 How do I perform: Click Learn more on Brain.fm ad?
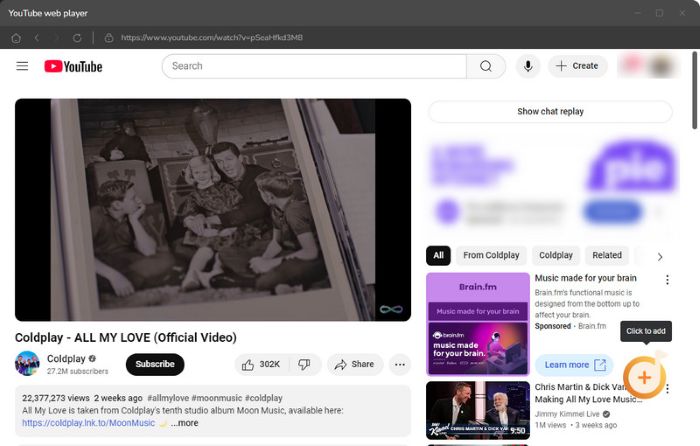point(575,365)
